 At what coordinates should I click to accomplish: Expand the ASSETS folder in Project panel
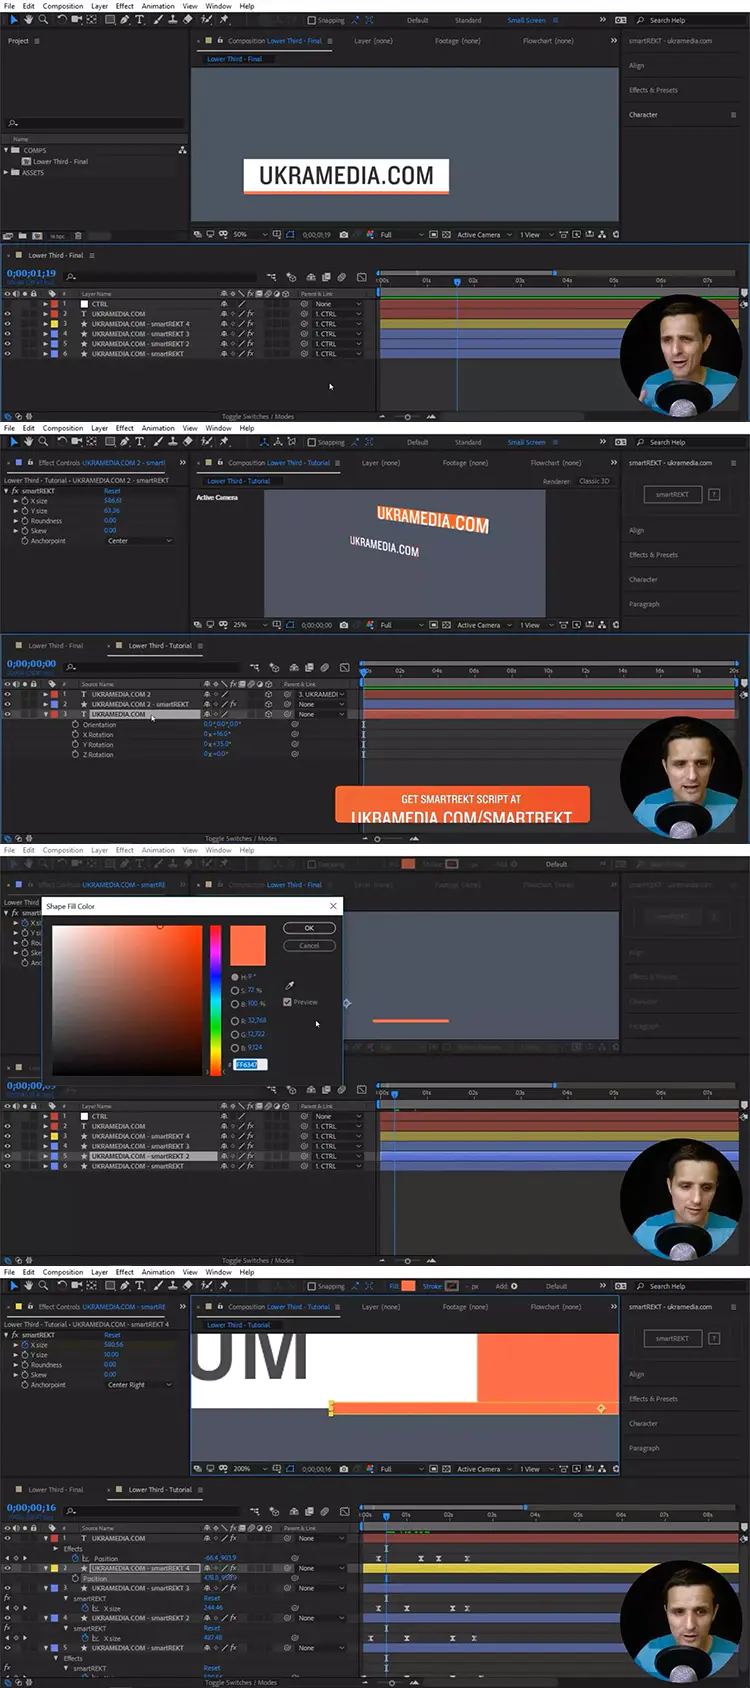(6, 172)
